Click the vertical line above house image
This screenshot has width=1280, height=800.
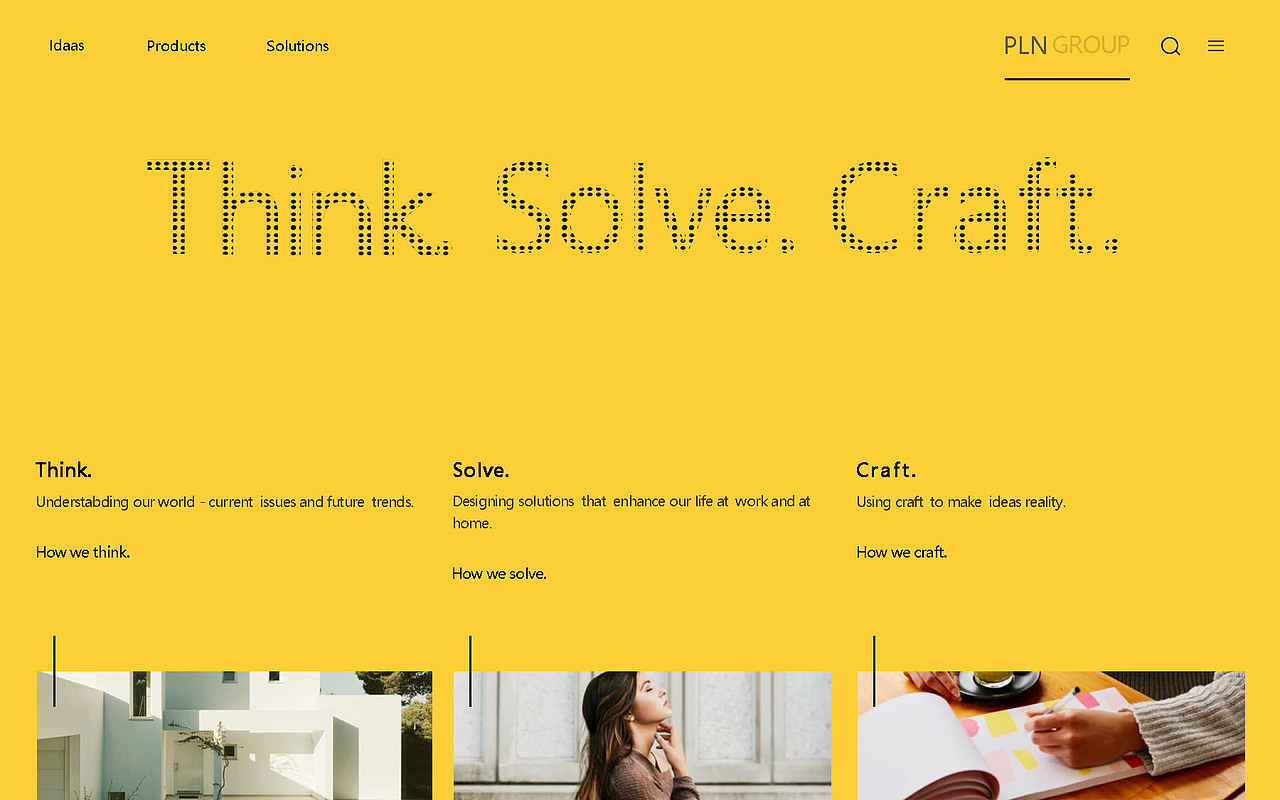click(54, 671)
